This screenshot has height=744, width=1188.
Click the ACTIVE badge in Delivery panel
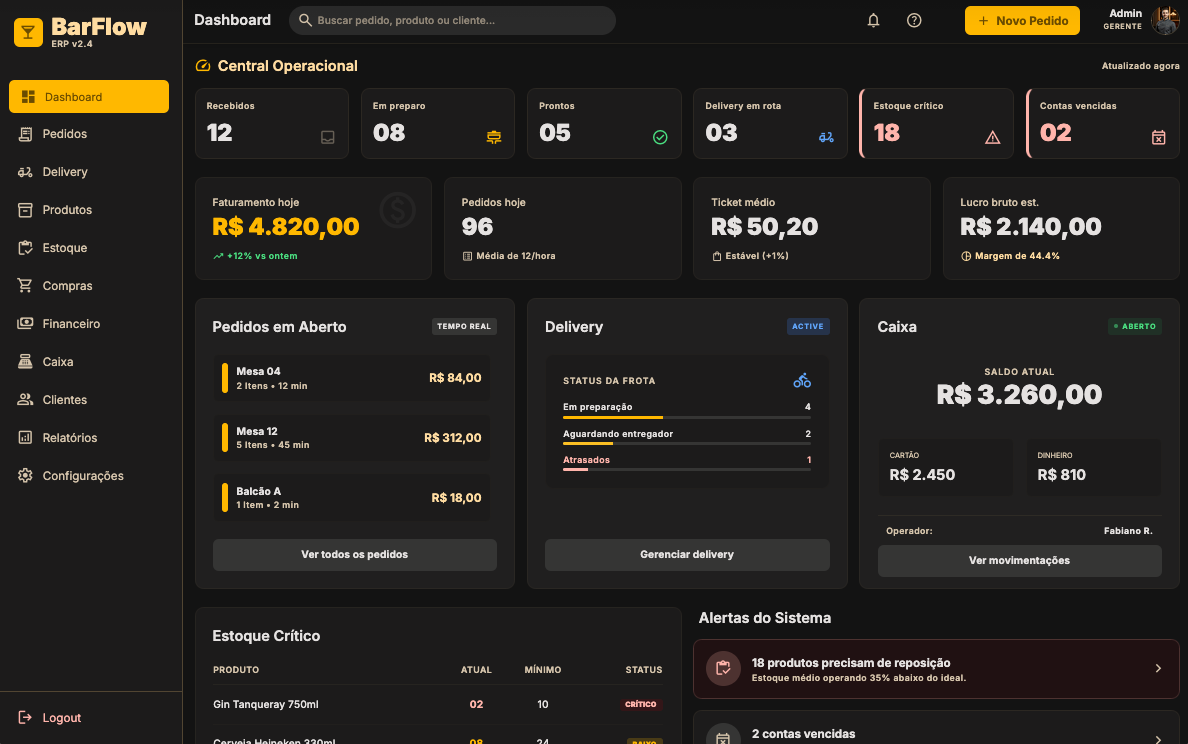pos(808,327)
